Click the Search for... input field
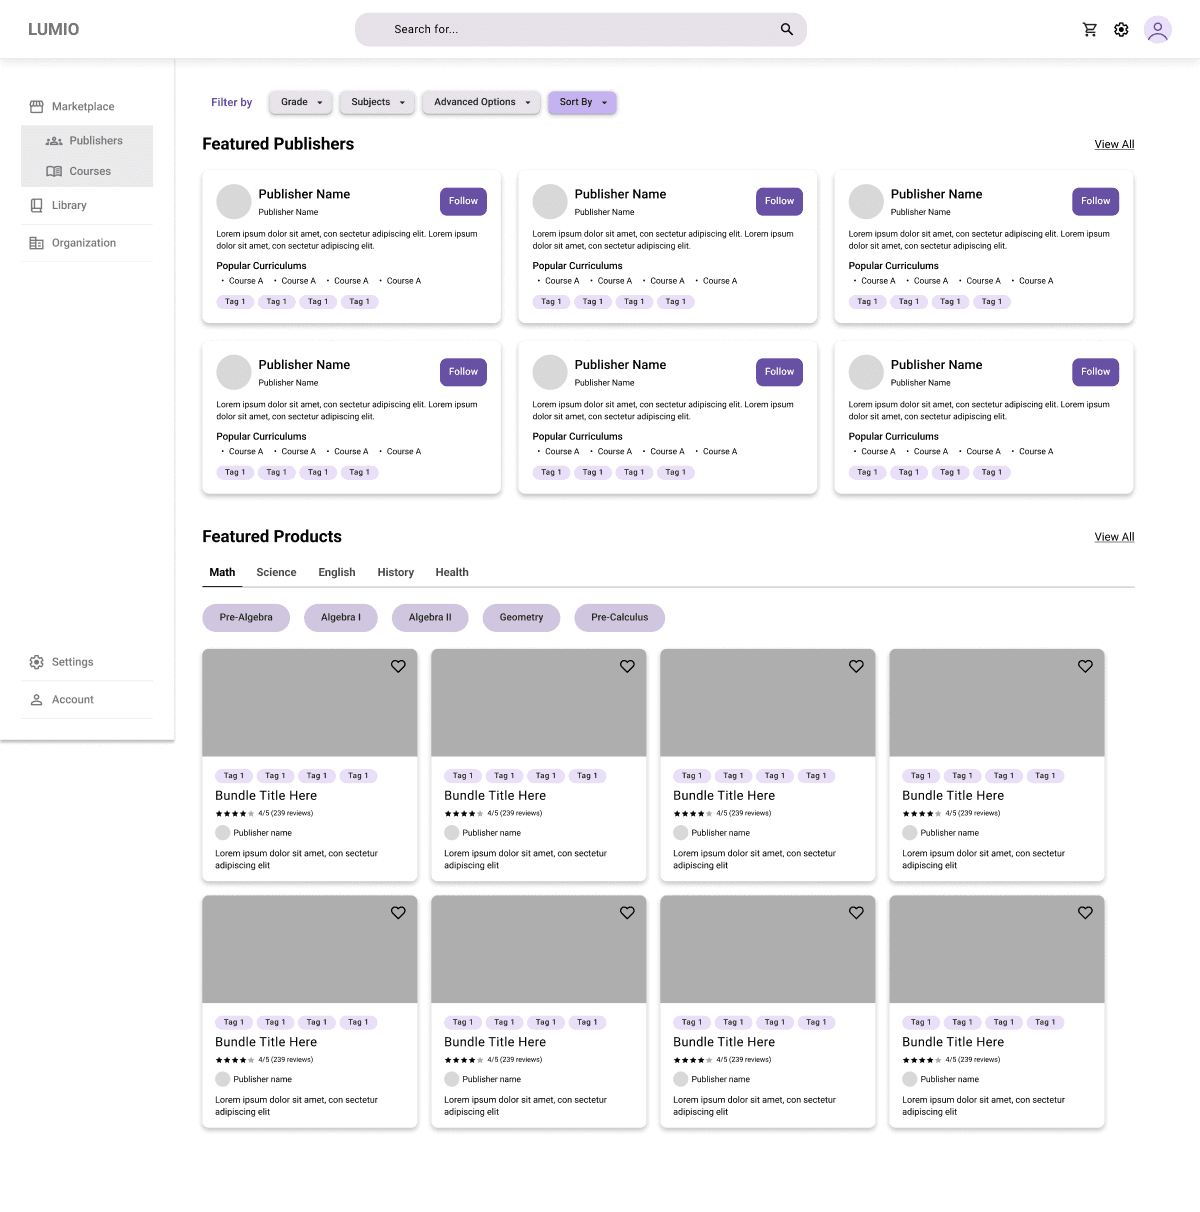This screenshot has height=1212, width=1200. pos(581,30)
